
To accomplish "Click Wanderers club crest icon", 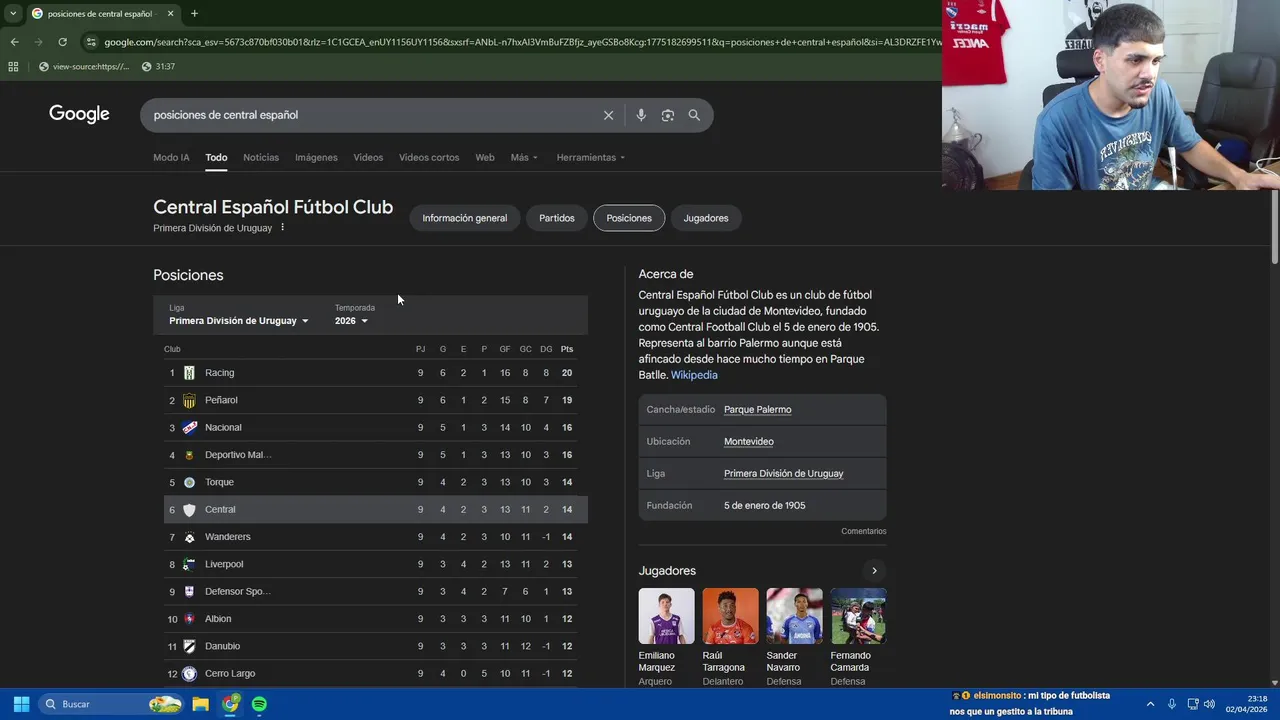I will tap(189, 537).
